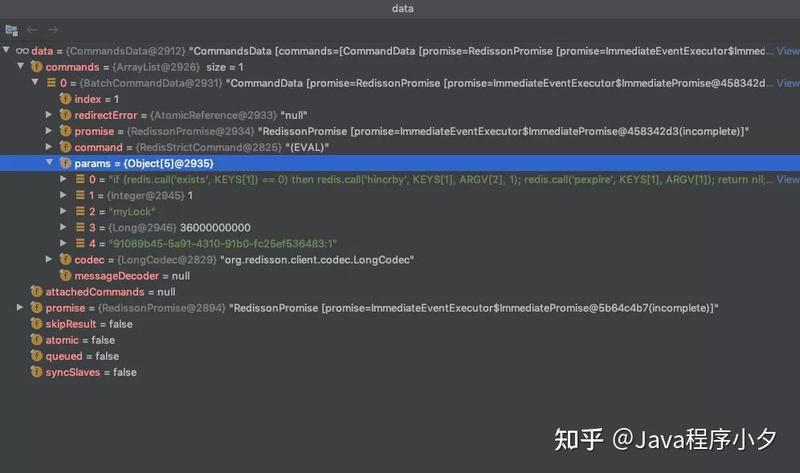Open View link for the Lua script param

(x=788, y=179)
